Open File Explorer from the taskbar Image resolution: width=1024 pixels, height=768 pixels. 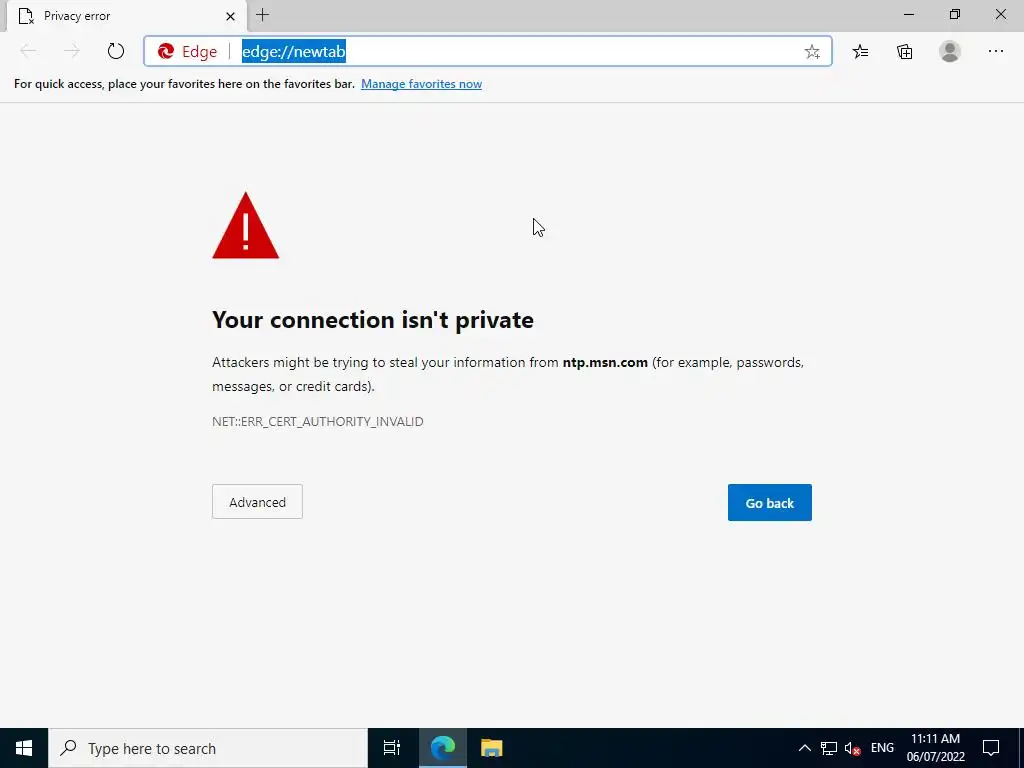coord(491,748)
